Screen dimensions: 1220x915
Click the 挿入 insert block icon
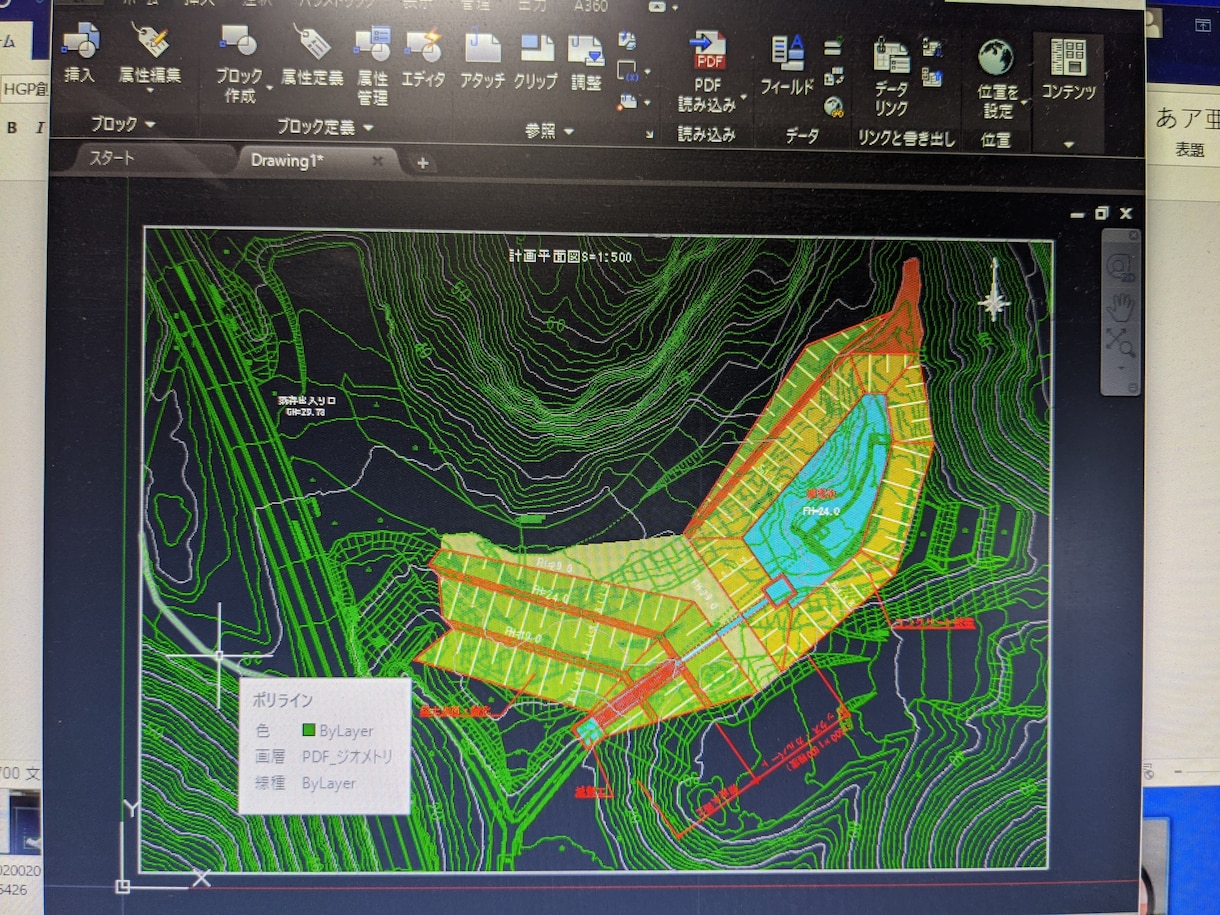click(80, 42)
